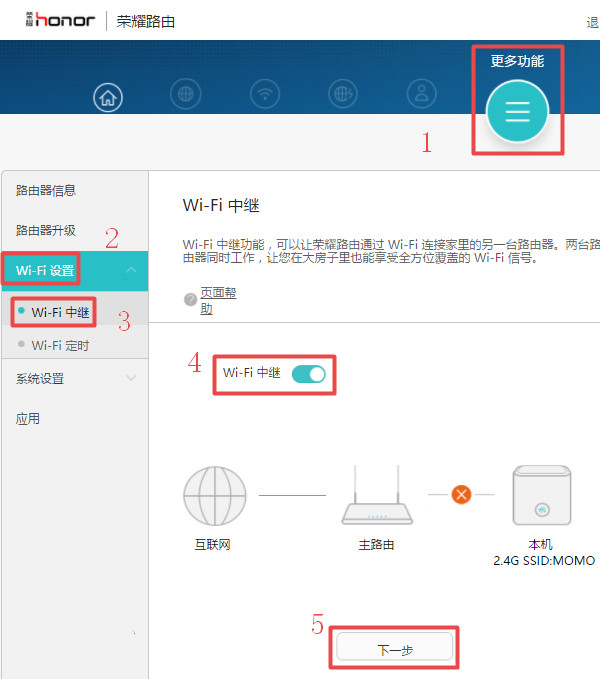Screen dimensions: 600x679
Task: Click the 2.4G SSID:MOMO text
Action: click(x=544, y=561)
